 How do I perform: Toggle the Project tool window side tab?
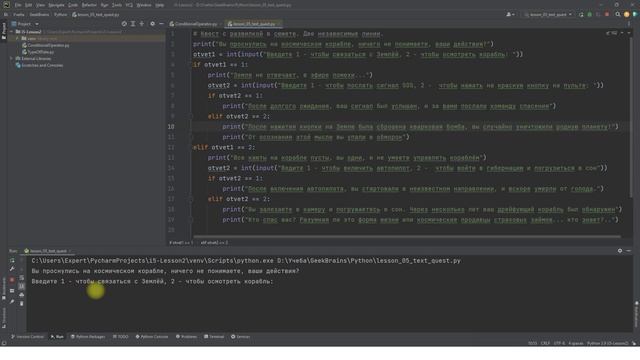tap(4, 31)
